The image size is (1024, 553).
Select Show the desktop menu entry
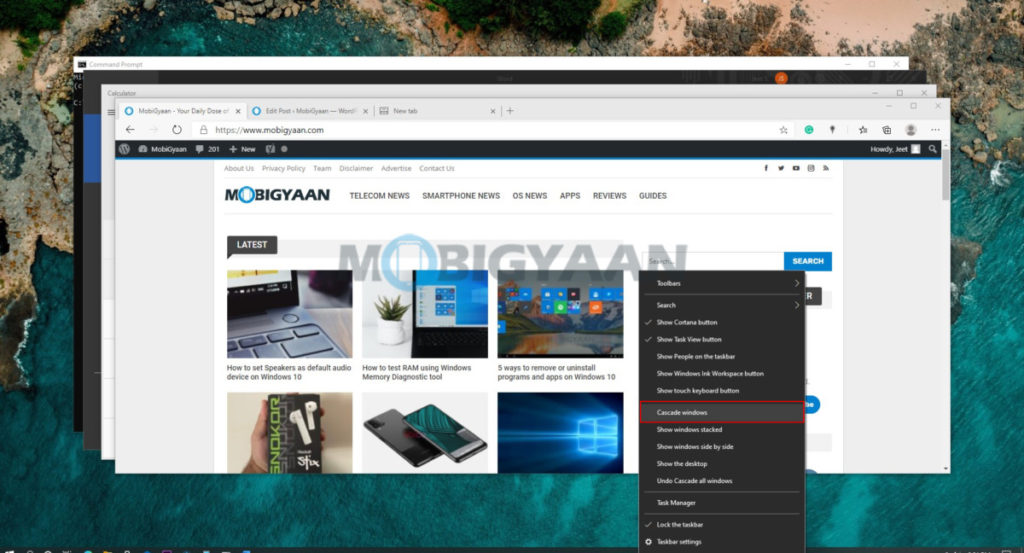click(722, 464)
